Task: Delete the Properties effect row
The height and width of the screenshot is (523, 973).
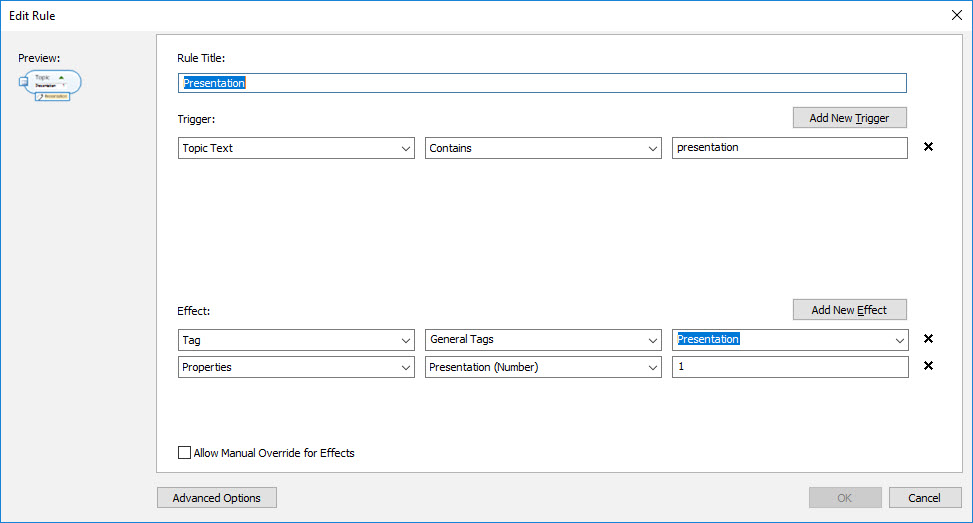Action: tap(928, 367)
